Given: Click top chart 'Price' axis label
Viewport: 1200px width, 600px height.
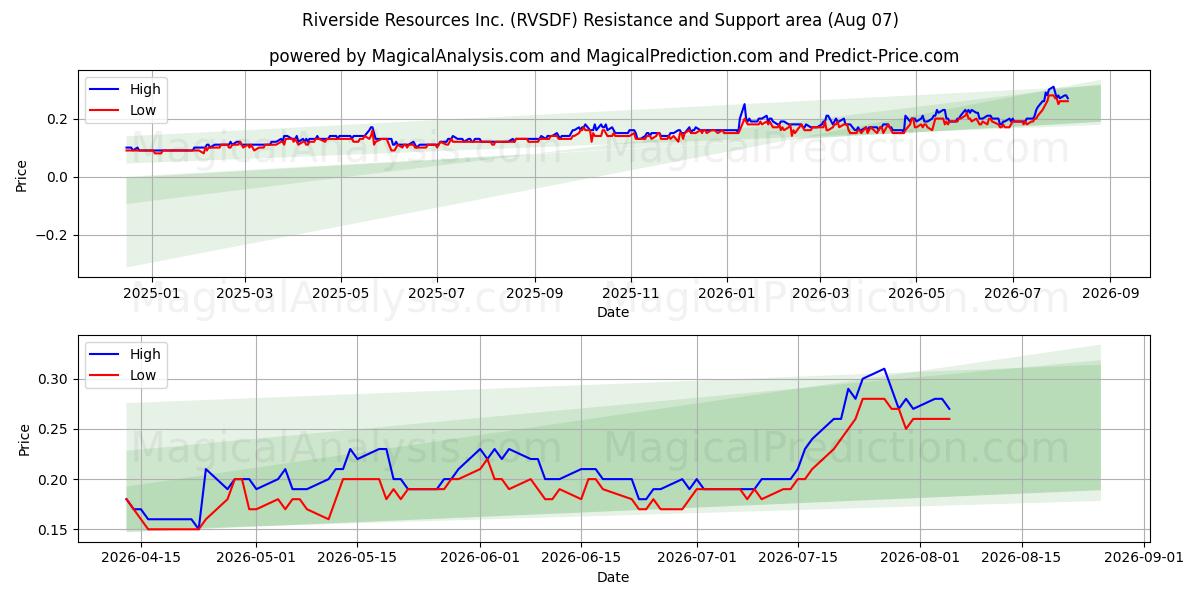Looking at the screenshot, I should click(x=22, y=174).
